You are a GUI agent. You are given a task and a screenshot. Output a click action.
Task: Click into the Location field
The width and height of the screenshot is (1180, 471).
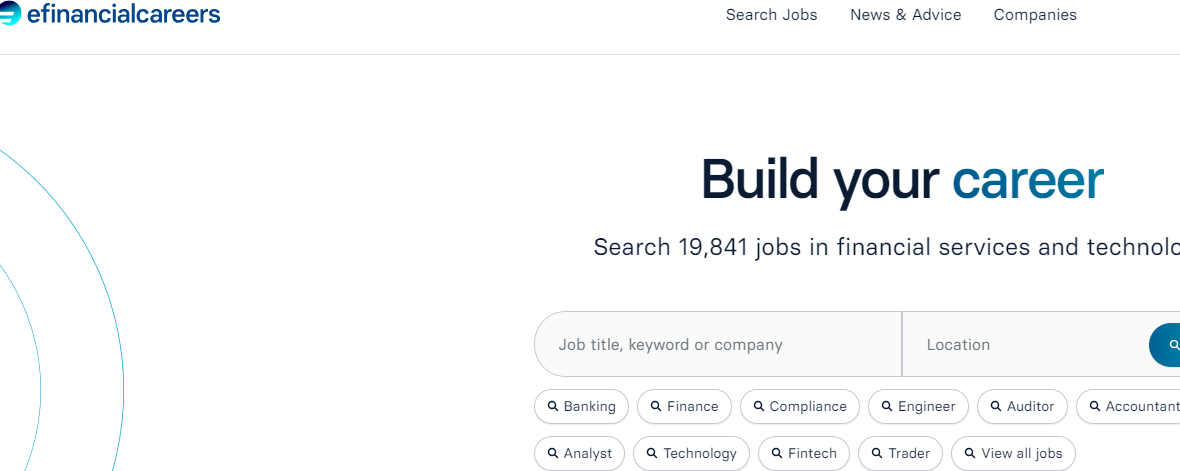(x=1030, y=345)
